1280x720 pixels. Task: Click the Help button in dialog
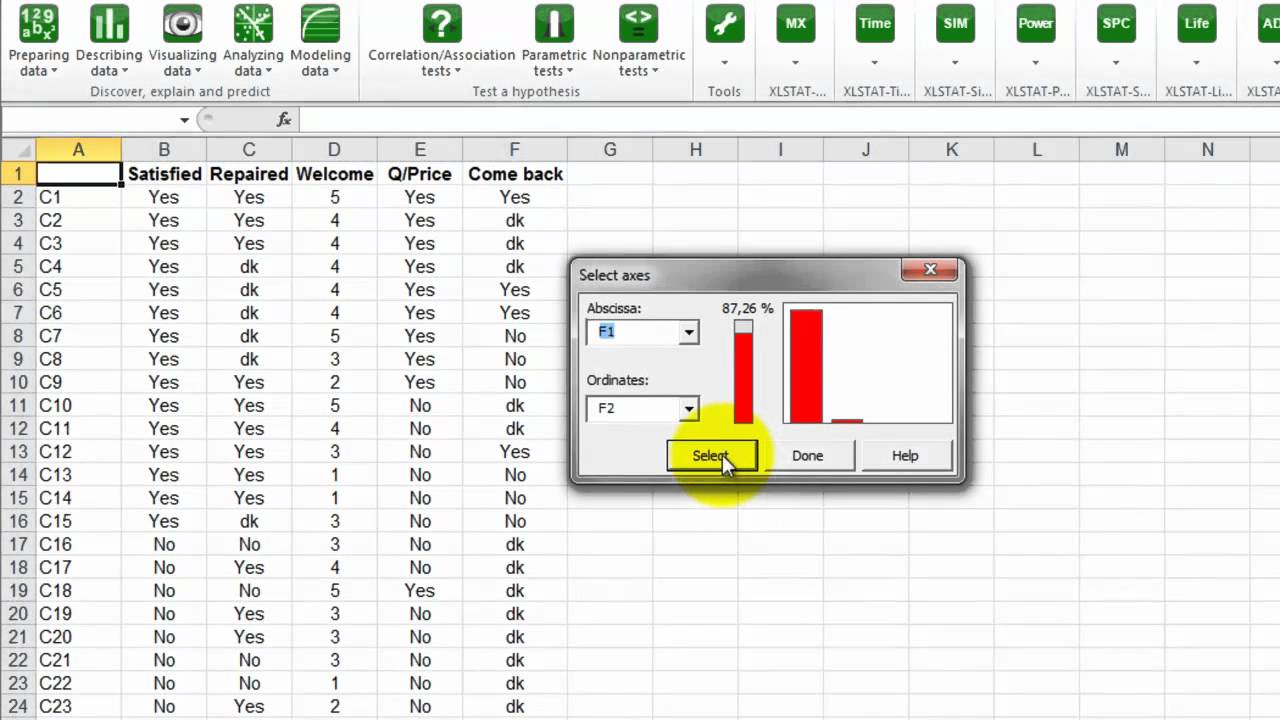(905, 456)
